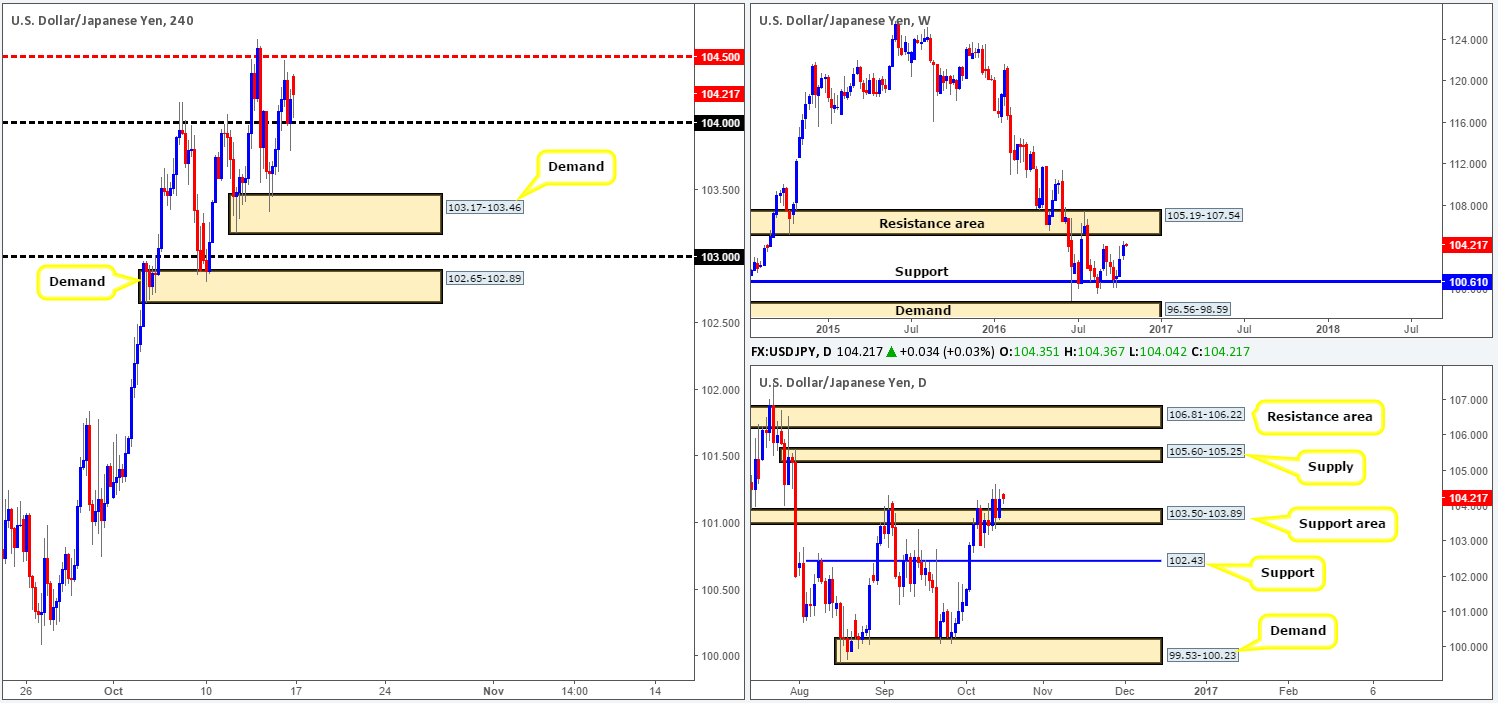This screenshot has height=703, width=1498.
Task: Click the 14:00 time axis label
Action: pyautogui.click(x=575, y=691)
